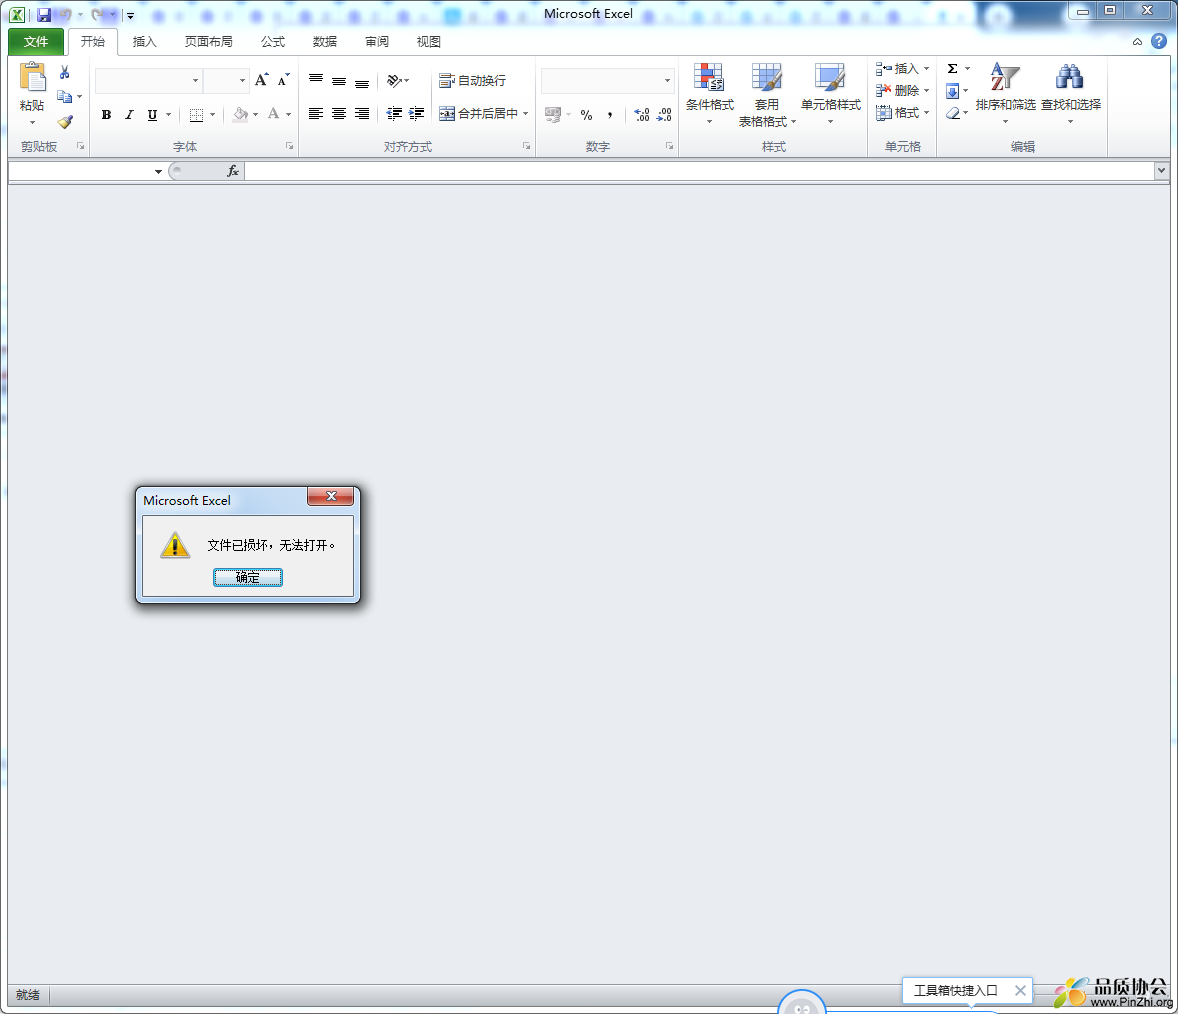1178x1014 pixels.
Task: Switch to the 插入 ribbon tab
Action: pyautogui.click(x=144, y=41)
